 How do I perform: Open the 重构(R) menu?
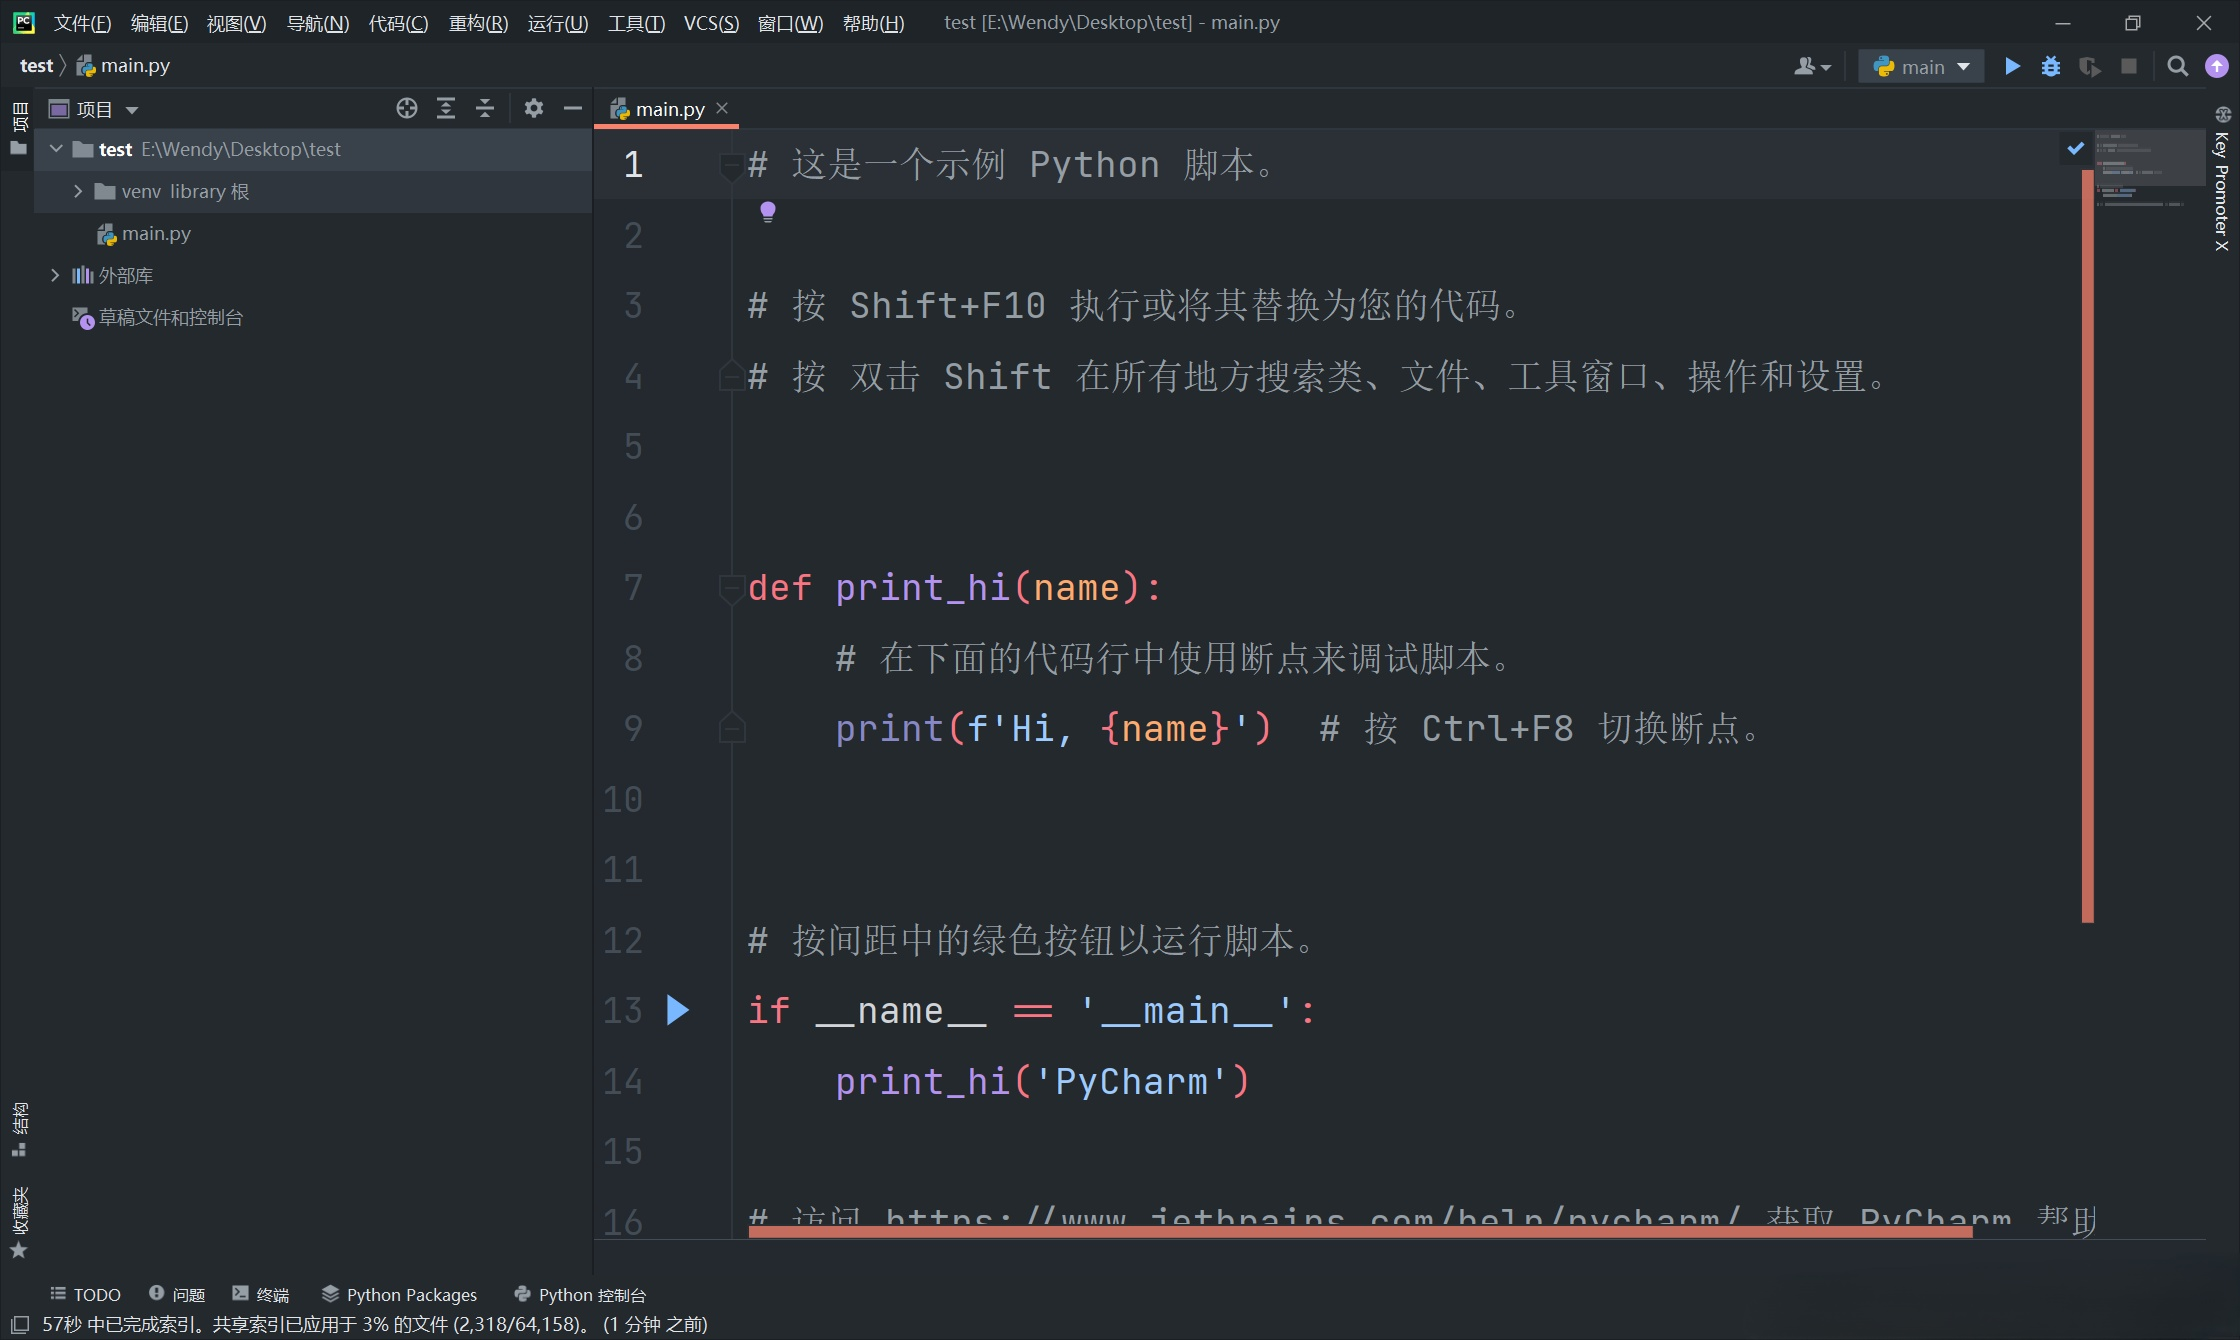[x=478, y=22]
